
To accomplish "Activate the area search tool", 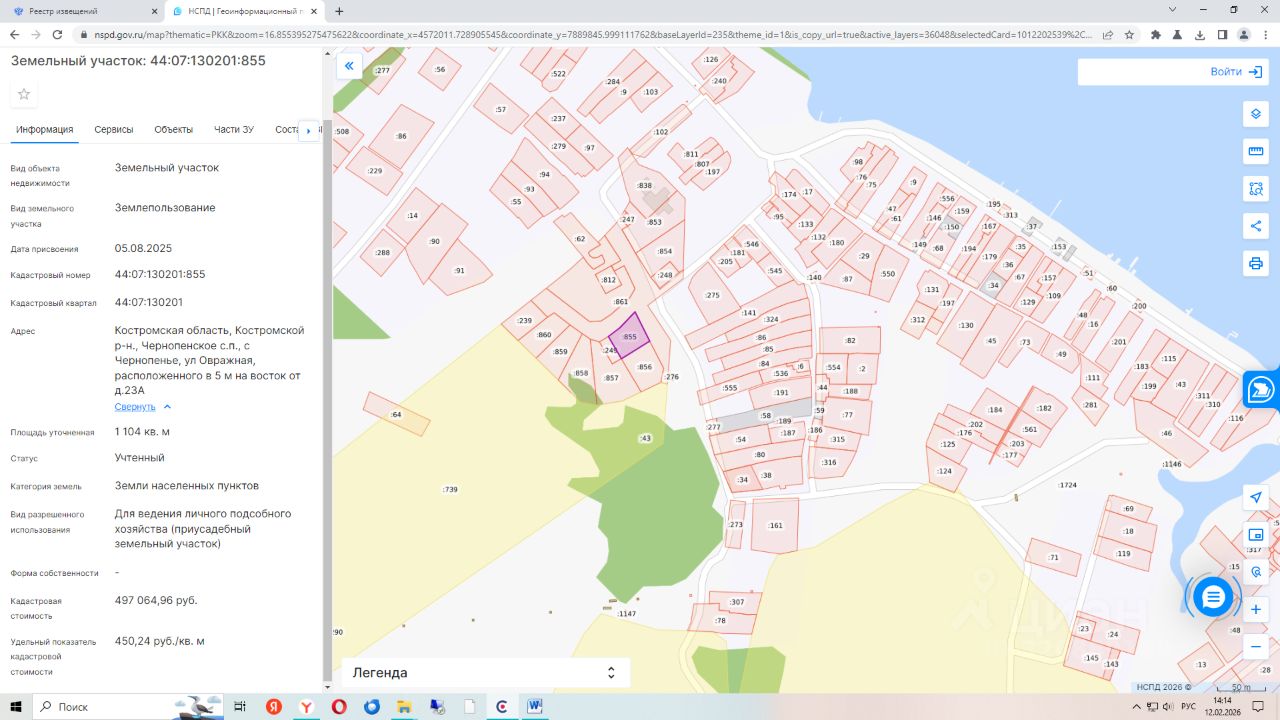I will point(1256,189).
